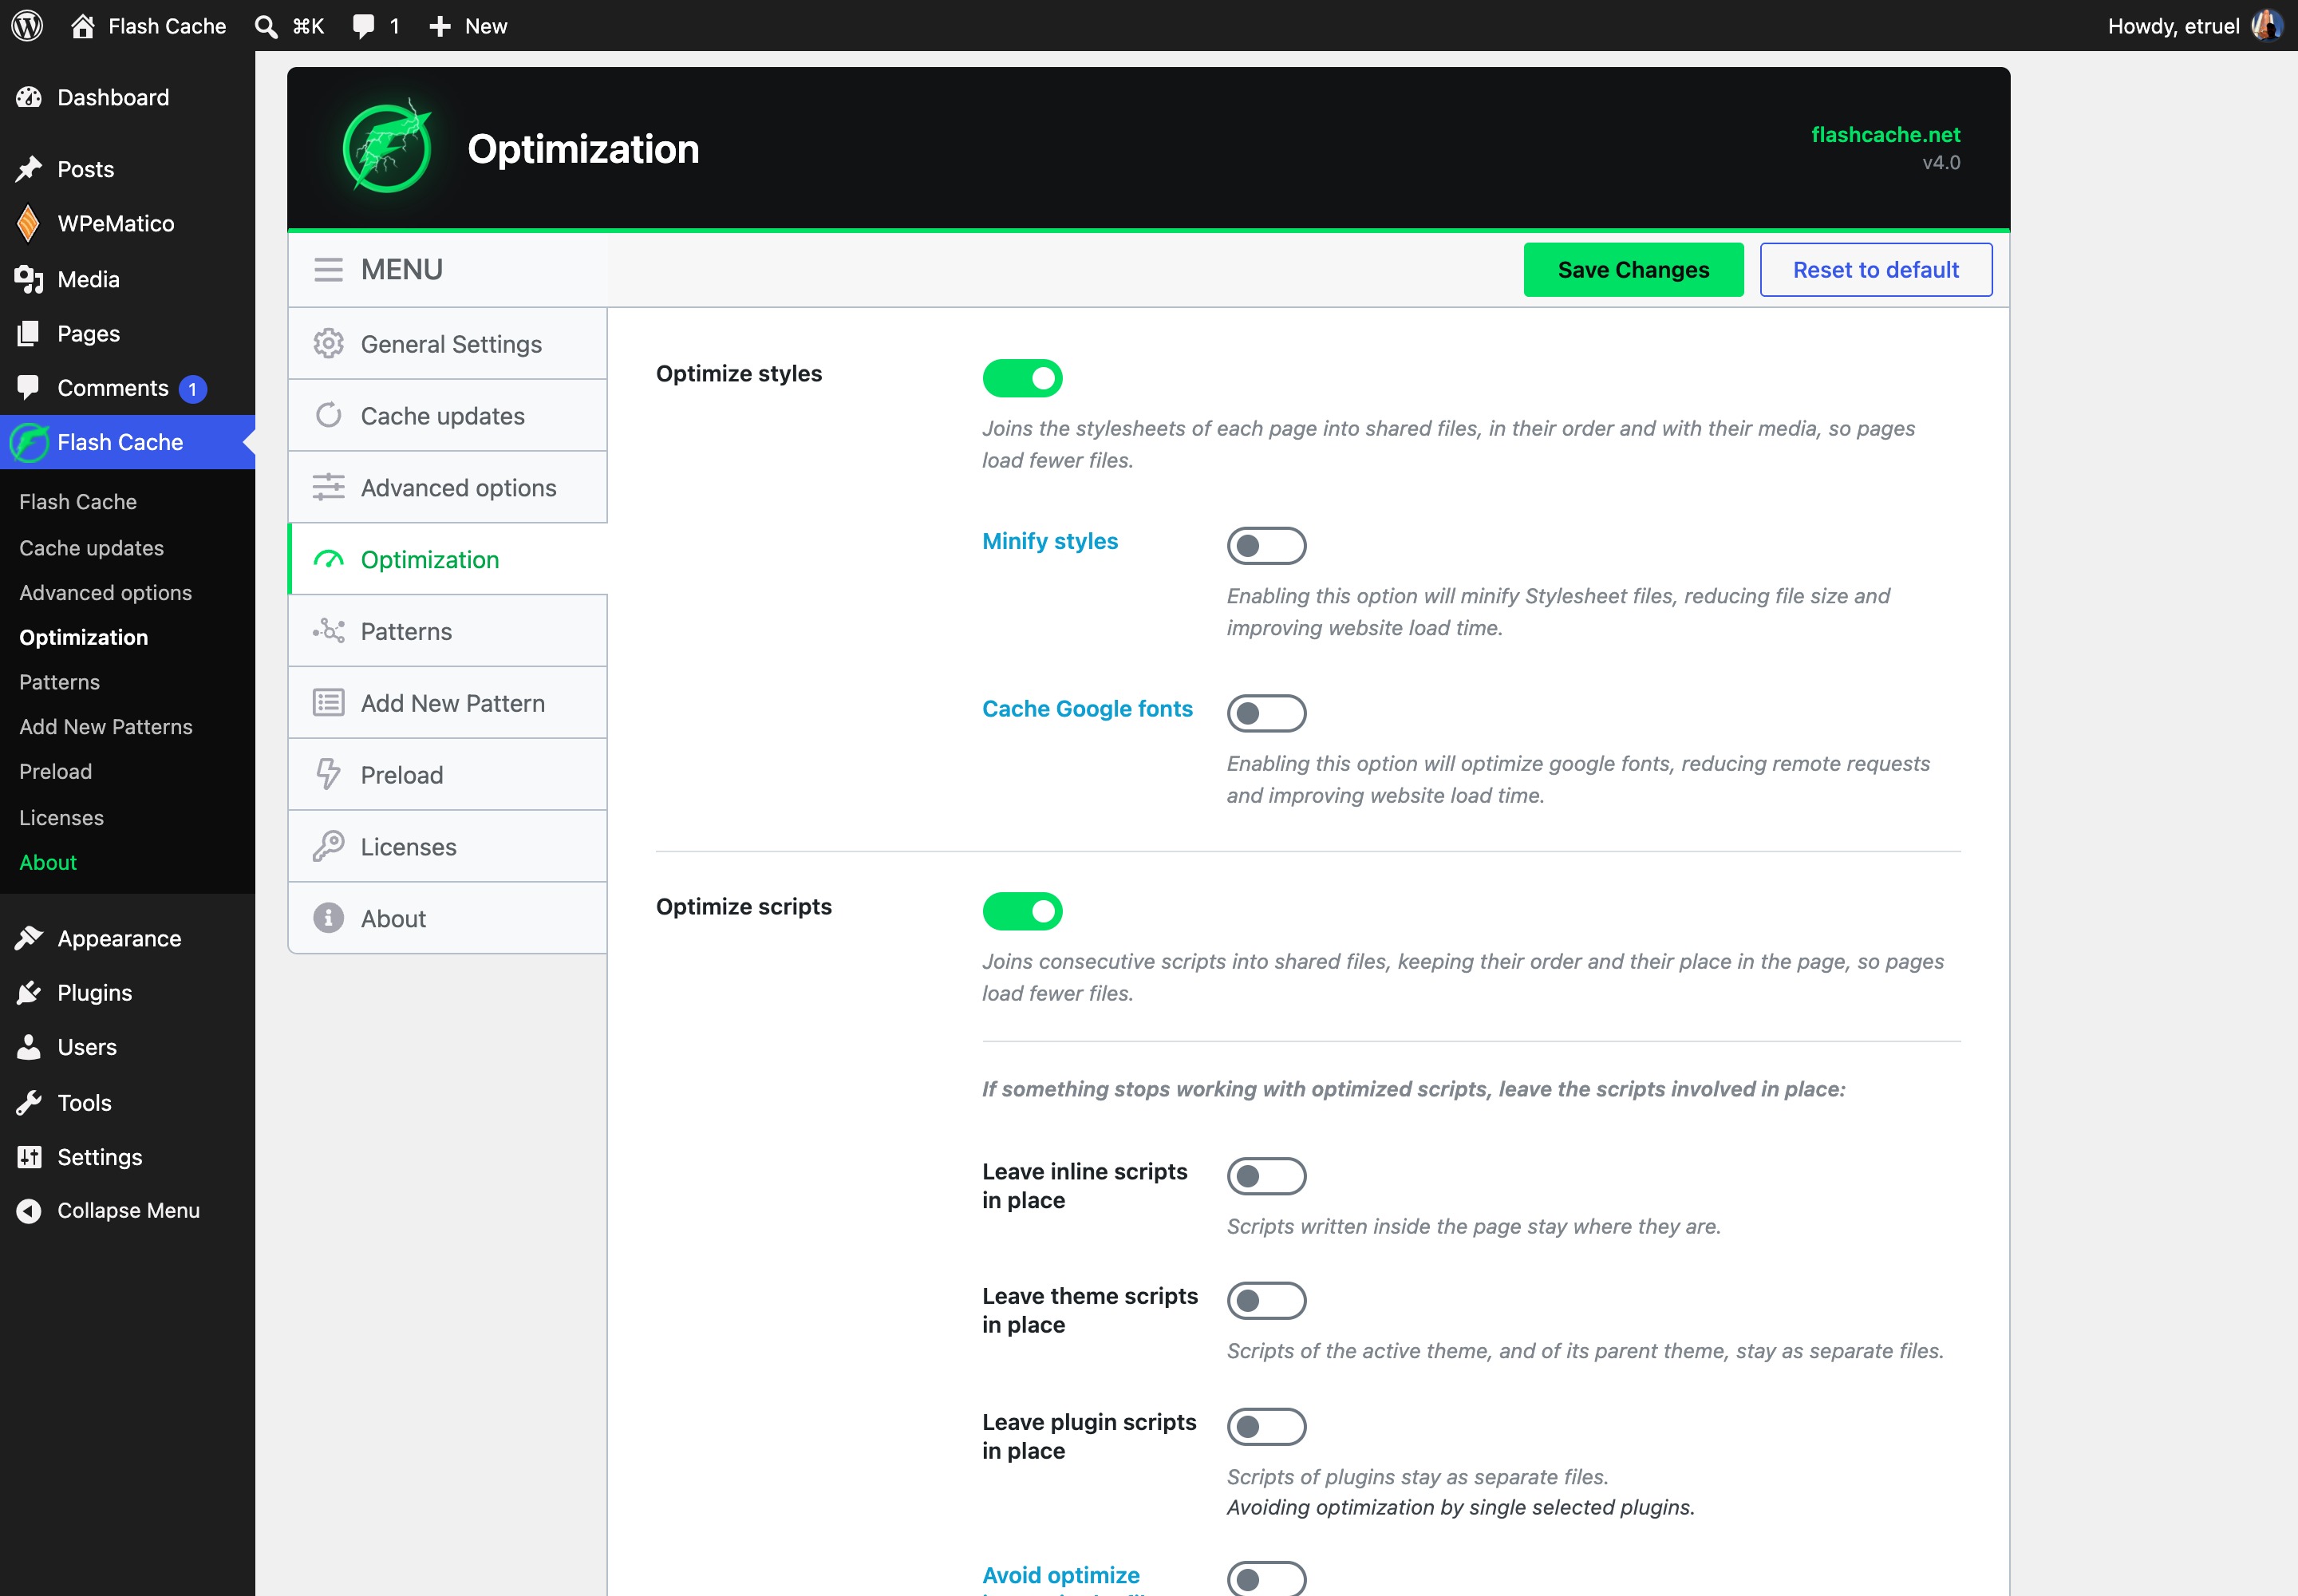The width and height of the screenshot is (2298, 1596).
Task: Click the Flash Cache logo in header
Action: click(387, 148)
